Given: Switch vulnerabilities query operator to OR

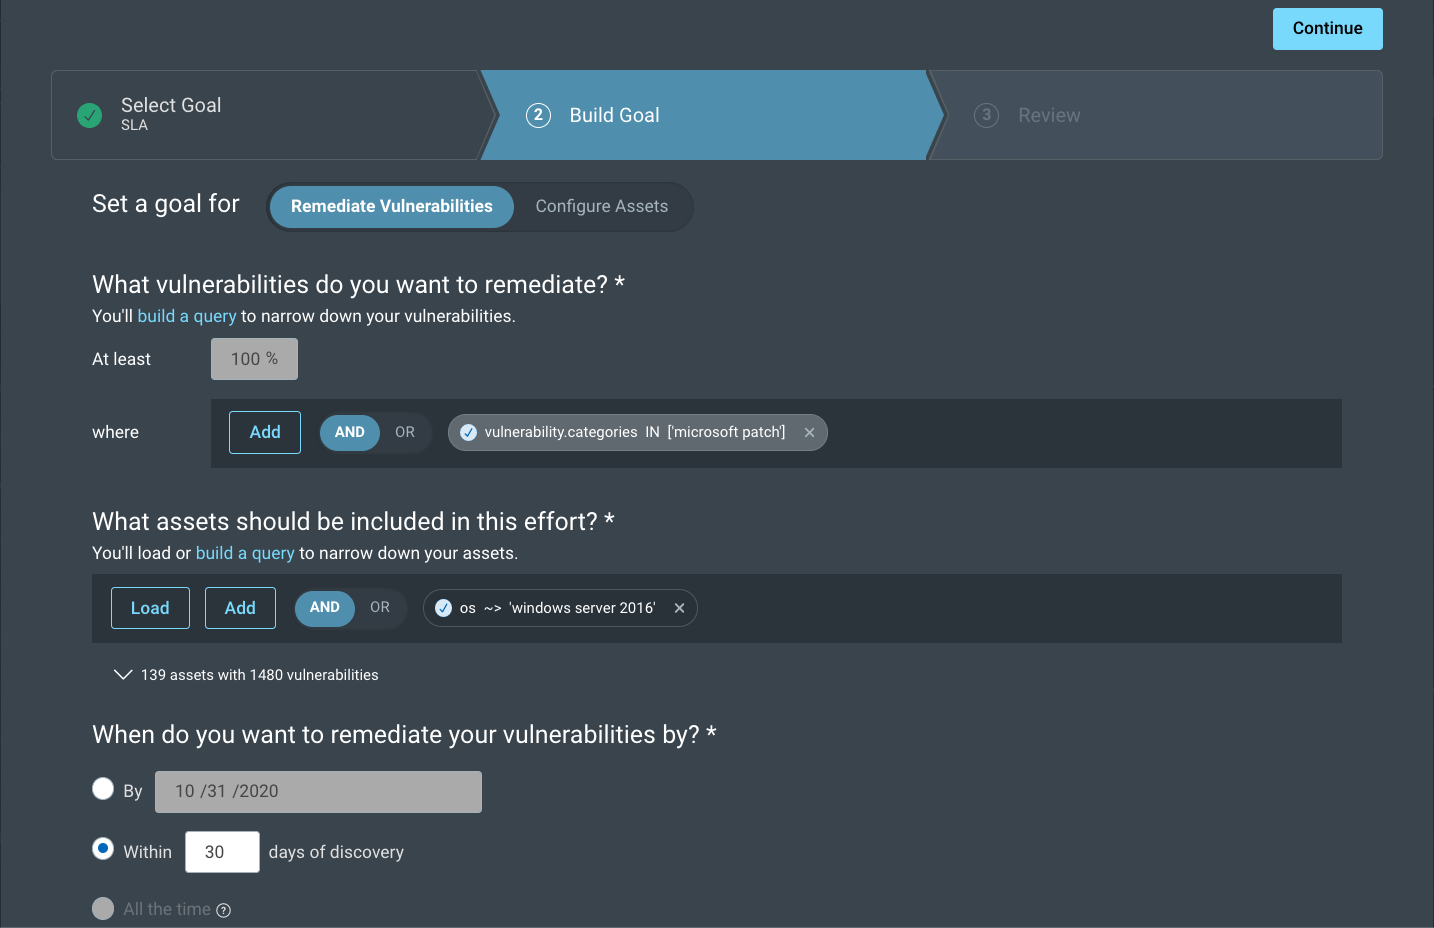Looking at the screenshot, I should coord(405,432).
